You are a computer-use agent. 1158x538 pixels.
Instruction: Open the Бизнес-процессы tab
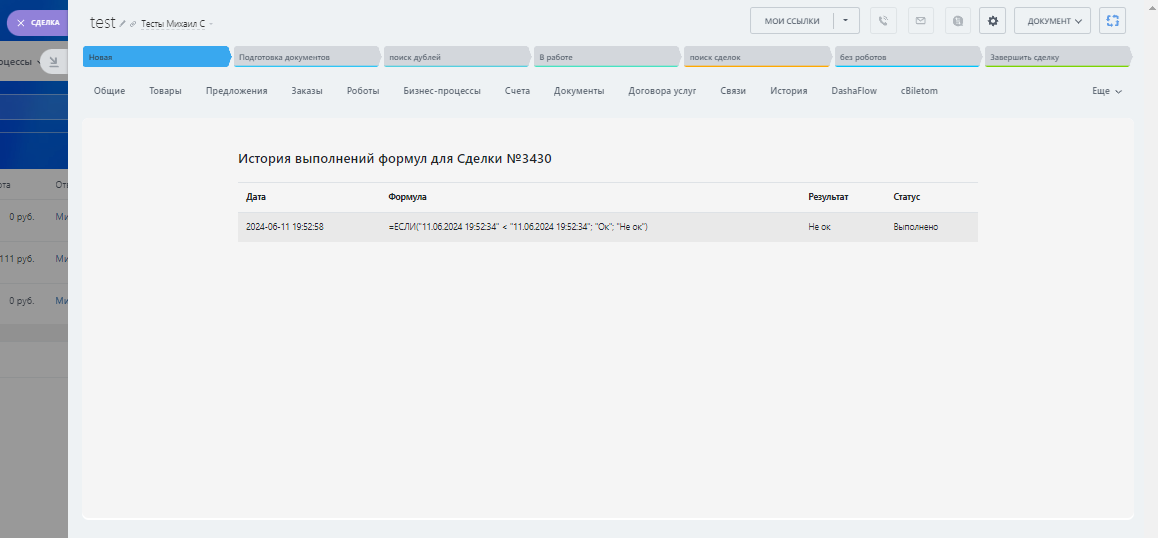point(442,91)
